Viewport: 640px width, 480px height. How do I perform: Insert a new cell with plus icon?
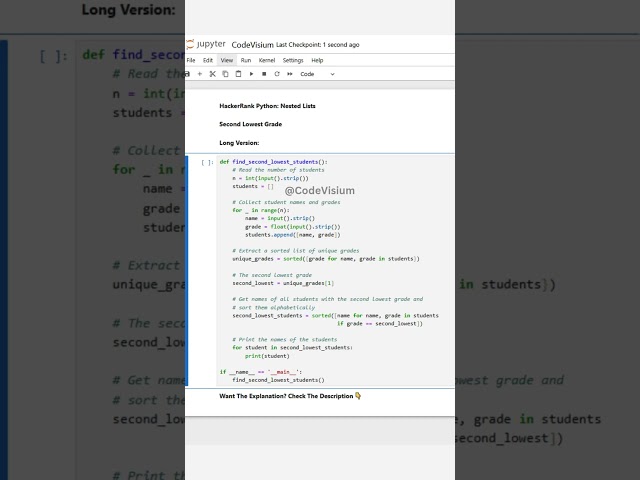point(200,74)
